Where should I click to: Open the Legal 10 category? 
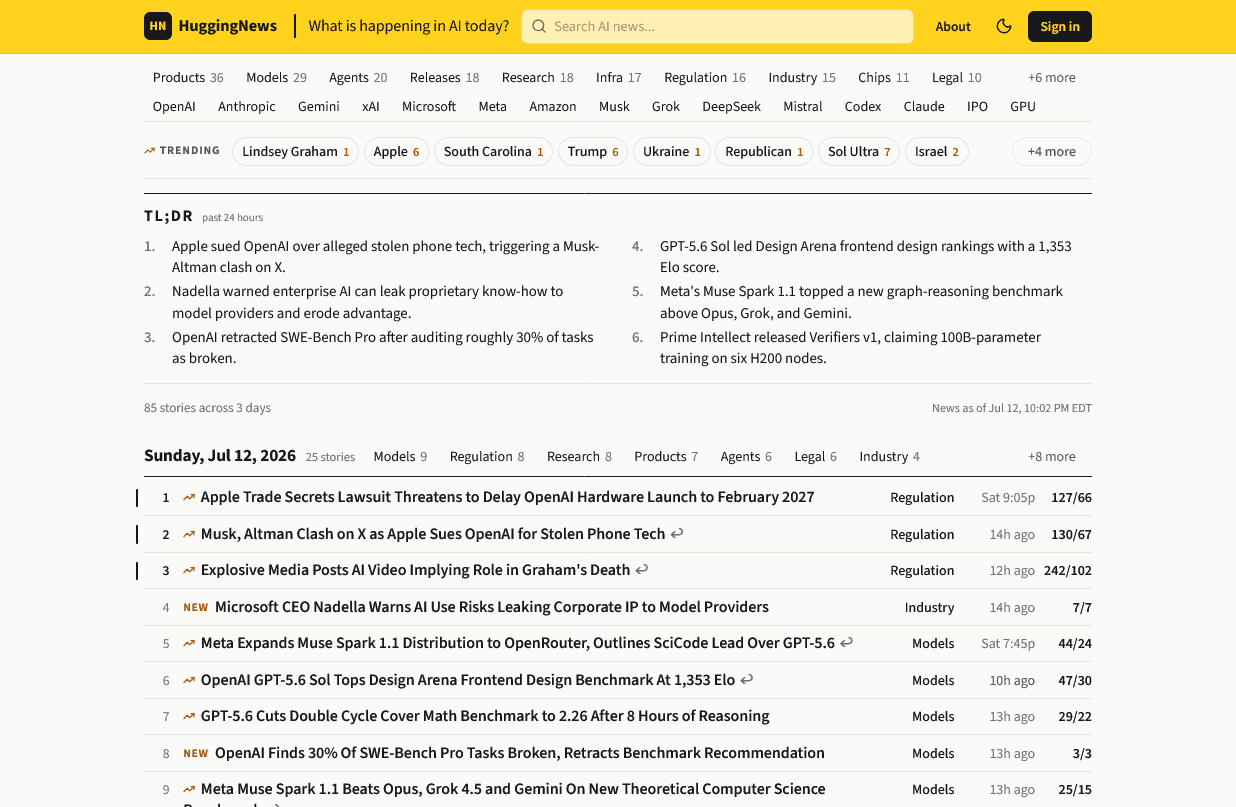tap(957, 77)
